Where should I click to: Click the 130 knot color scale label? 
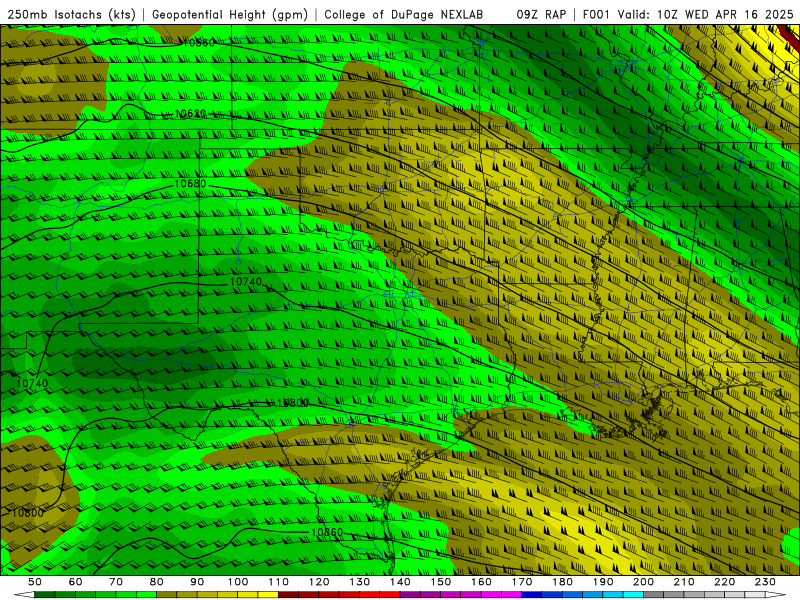tap(360, 582)
